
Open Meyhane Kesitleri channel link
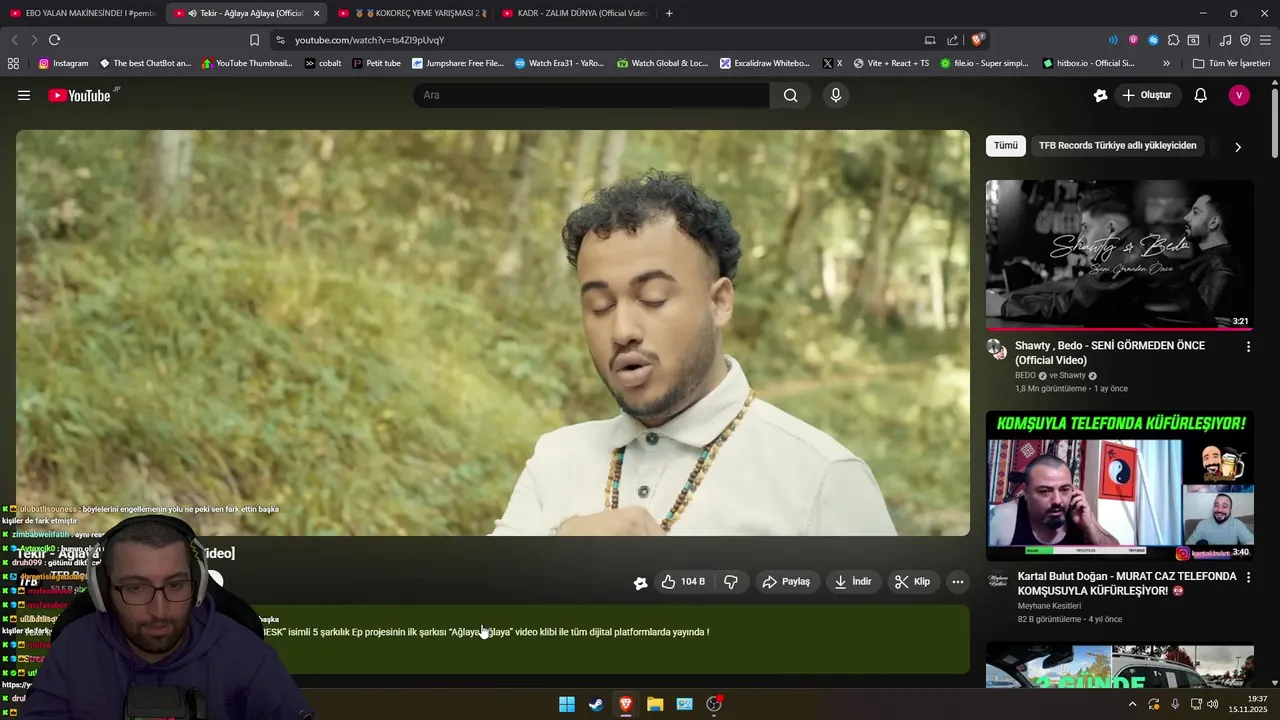(x=1049, y=606)
